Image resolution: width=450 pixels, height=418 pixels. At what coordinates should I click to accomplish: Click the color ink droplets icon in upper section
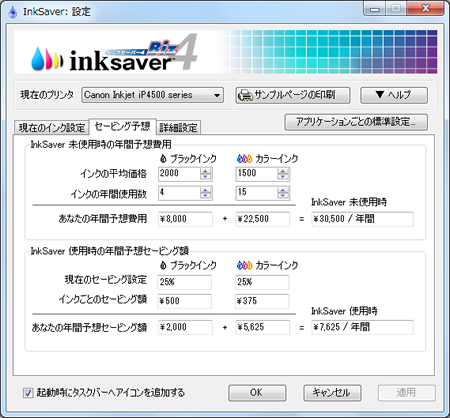(x=244, y=159)
